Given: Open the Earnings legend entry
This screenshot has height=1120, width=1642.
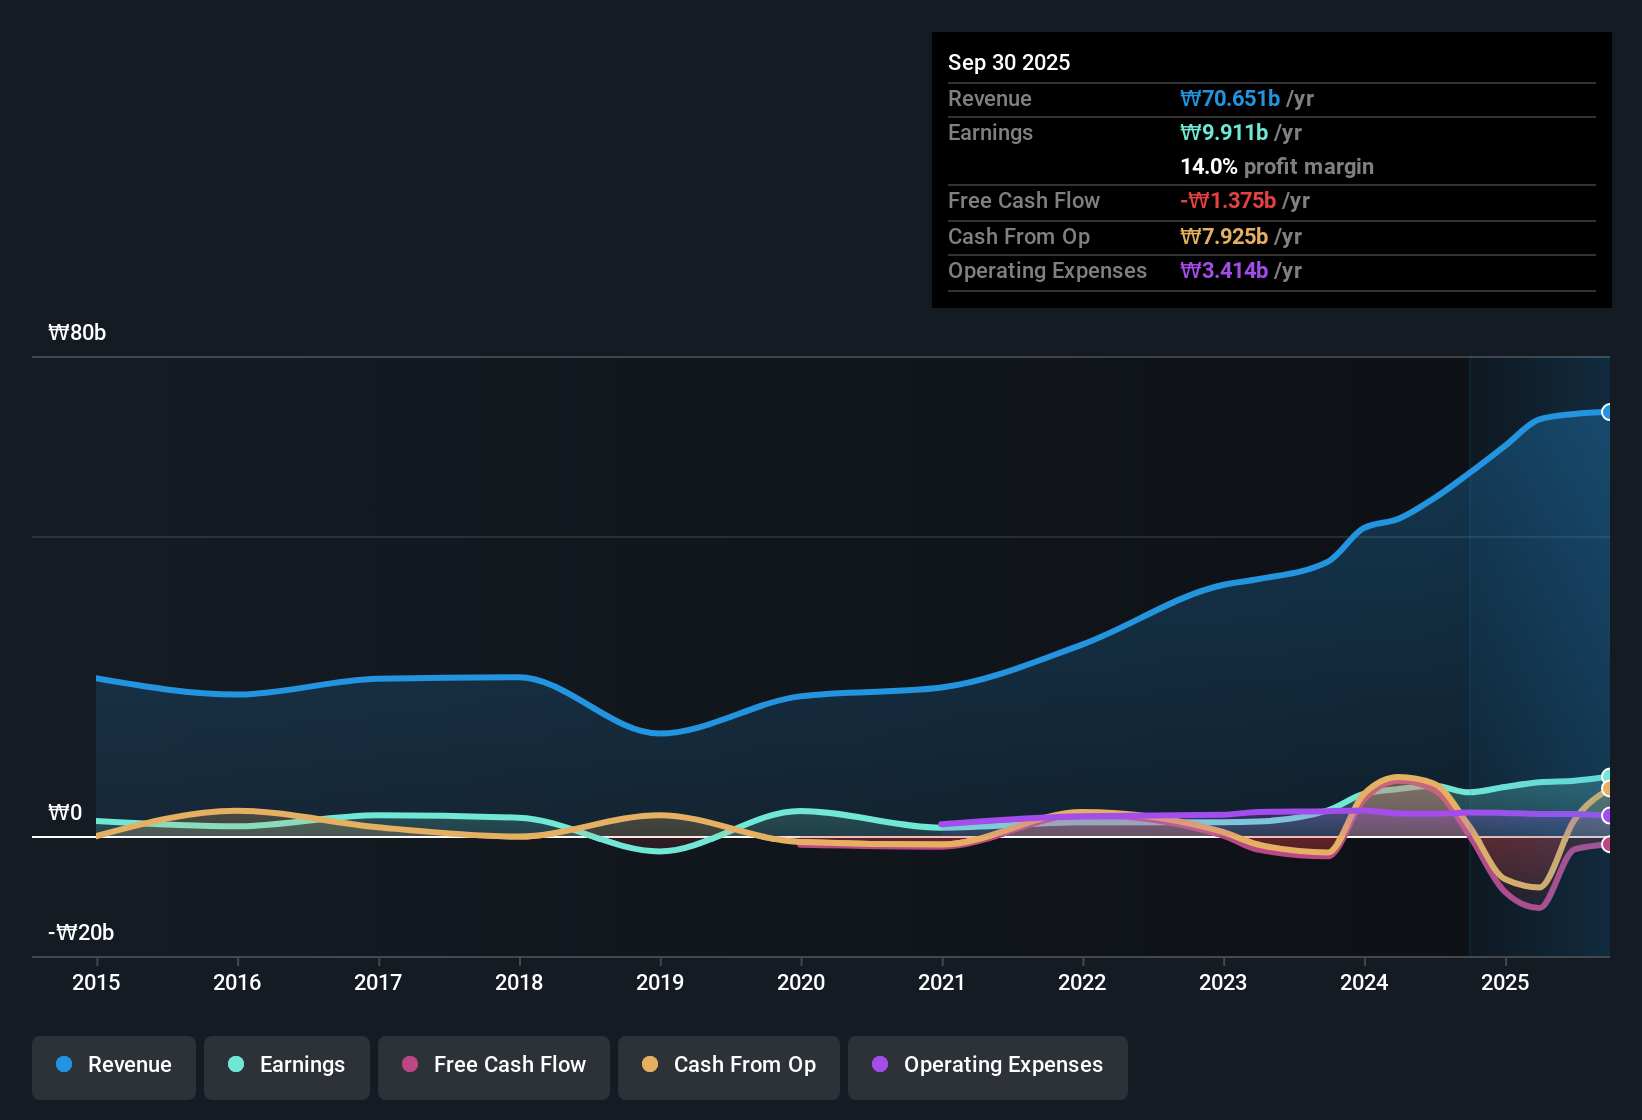Looking at the screenshot, I should point(286,1065).
